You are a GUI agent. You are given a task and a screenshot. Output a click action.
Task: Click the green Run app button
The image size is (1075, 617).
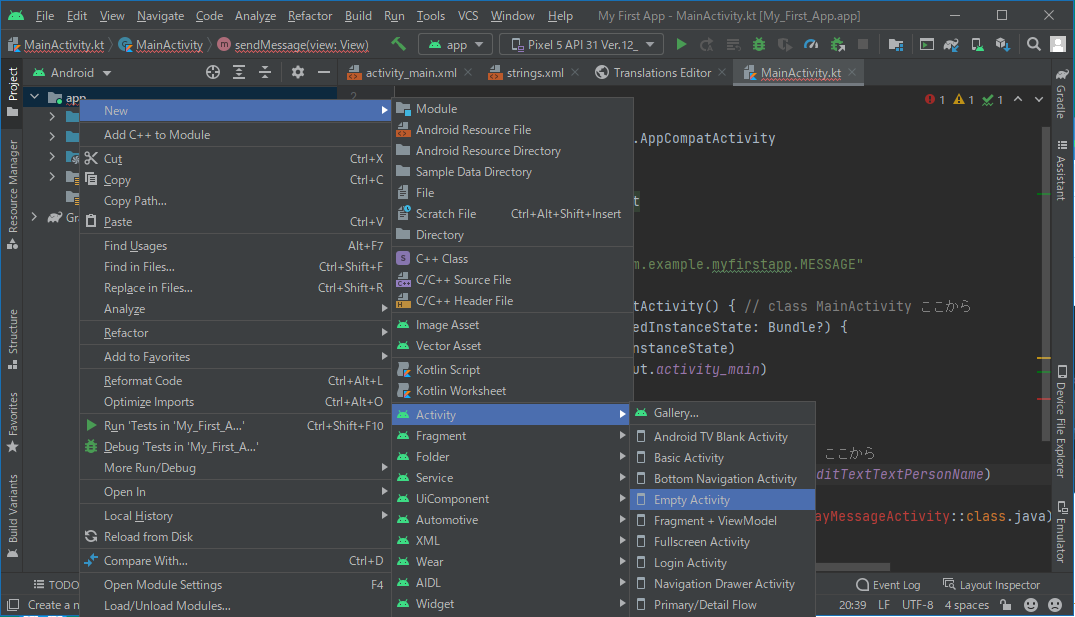click(681, 45)
